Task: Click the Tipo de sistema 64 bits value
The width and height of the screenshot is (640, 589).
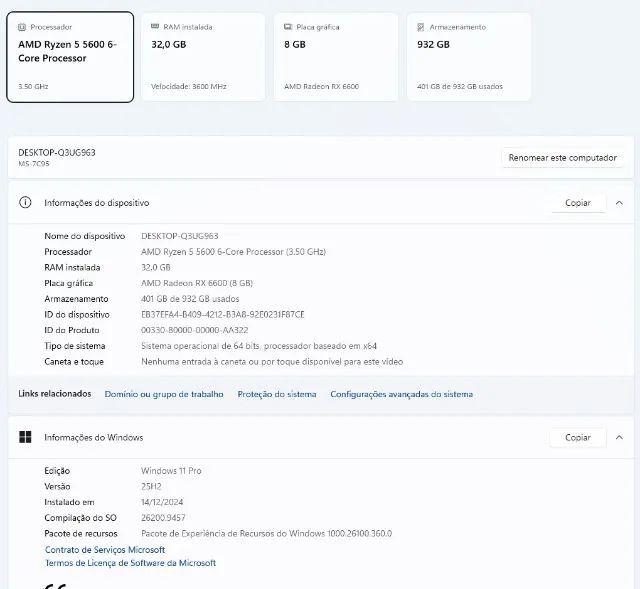Action: tap(259, 346)
